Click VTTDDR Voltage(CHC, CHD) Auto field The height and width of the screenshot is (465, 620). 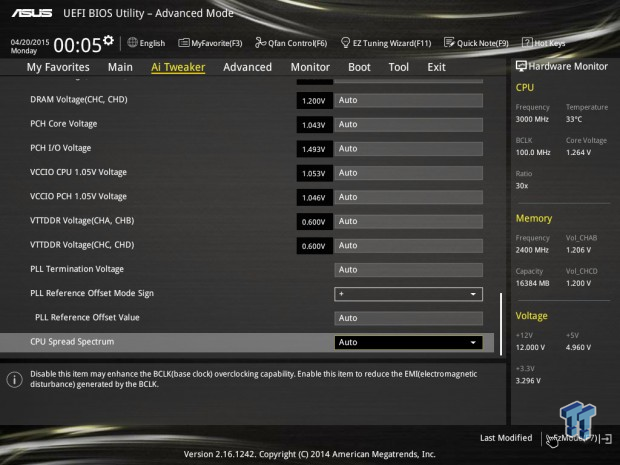(408, 246)
